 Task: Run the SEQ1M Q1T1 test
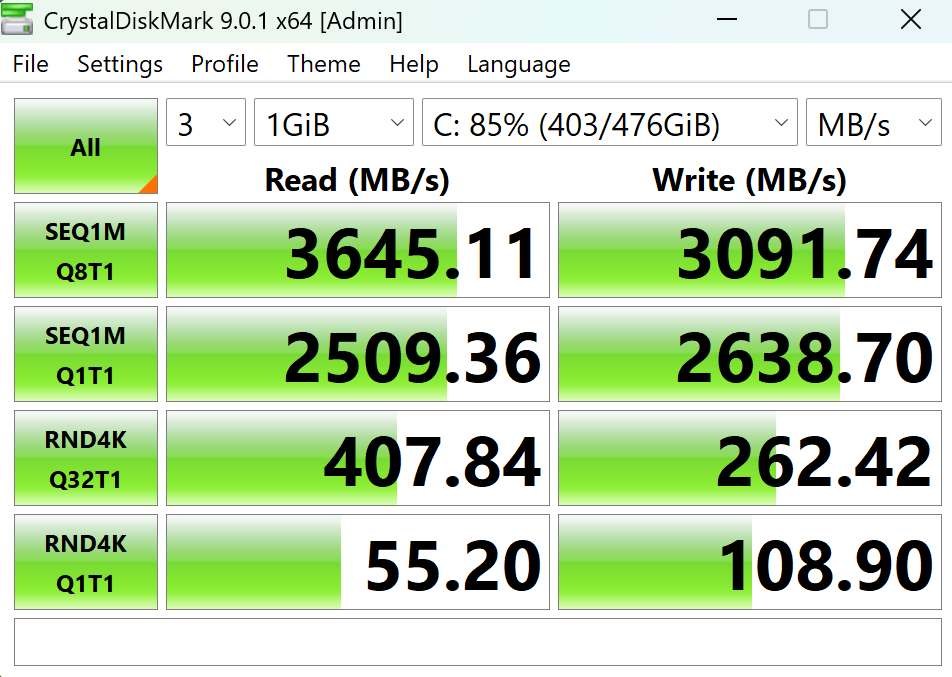86,354
